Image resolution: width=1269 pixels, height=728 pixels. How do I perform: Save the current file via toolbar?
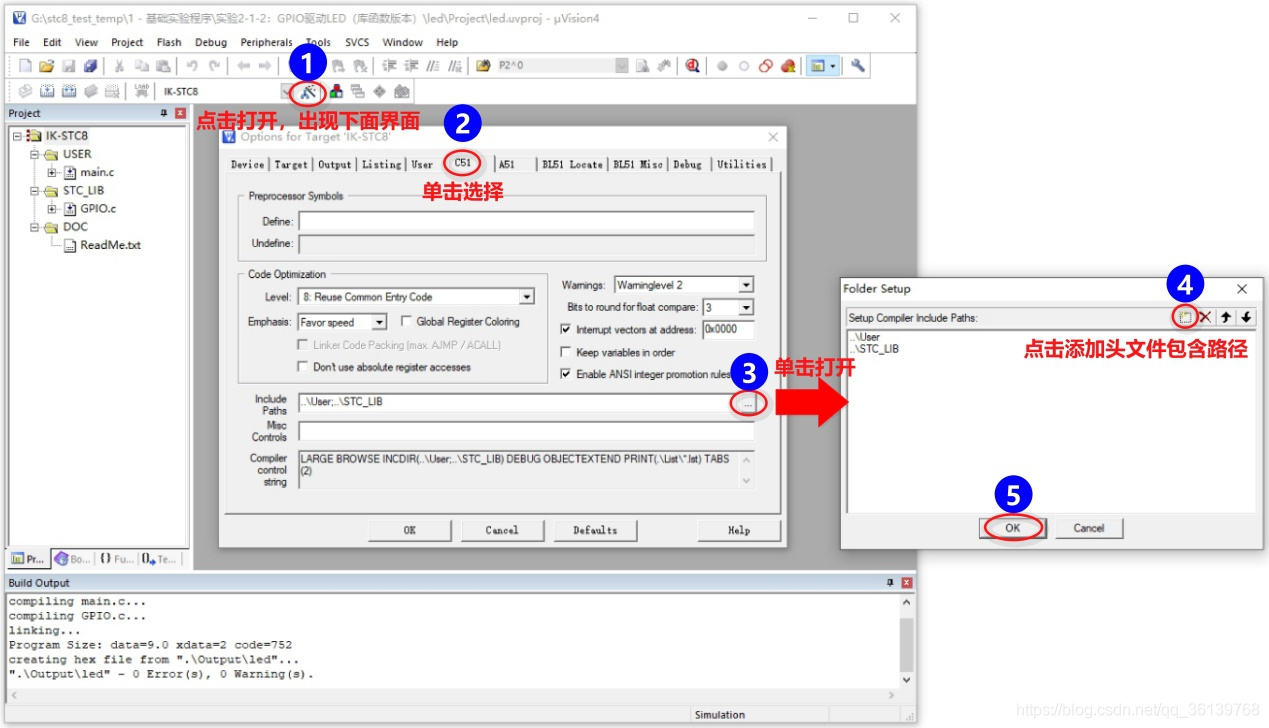(x=68, y=66)
